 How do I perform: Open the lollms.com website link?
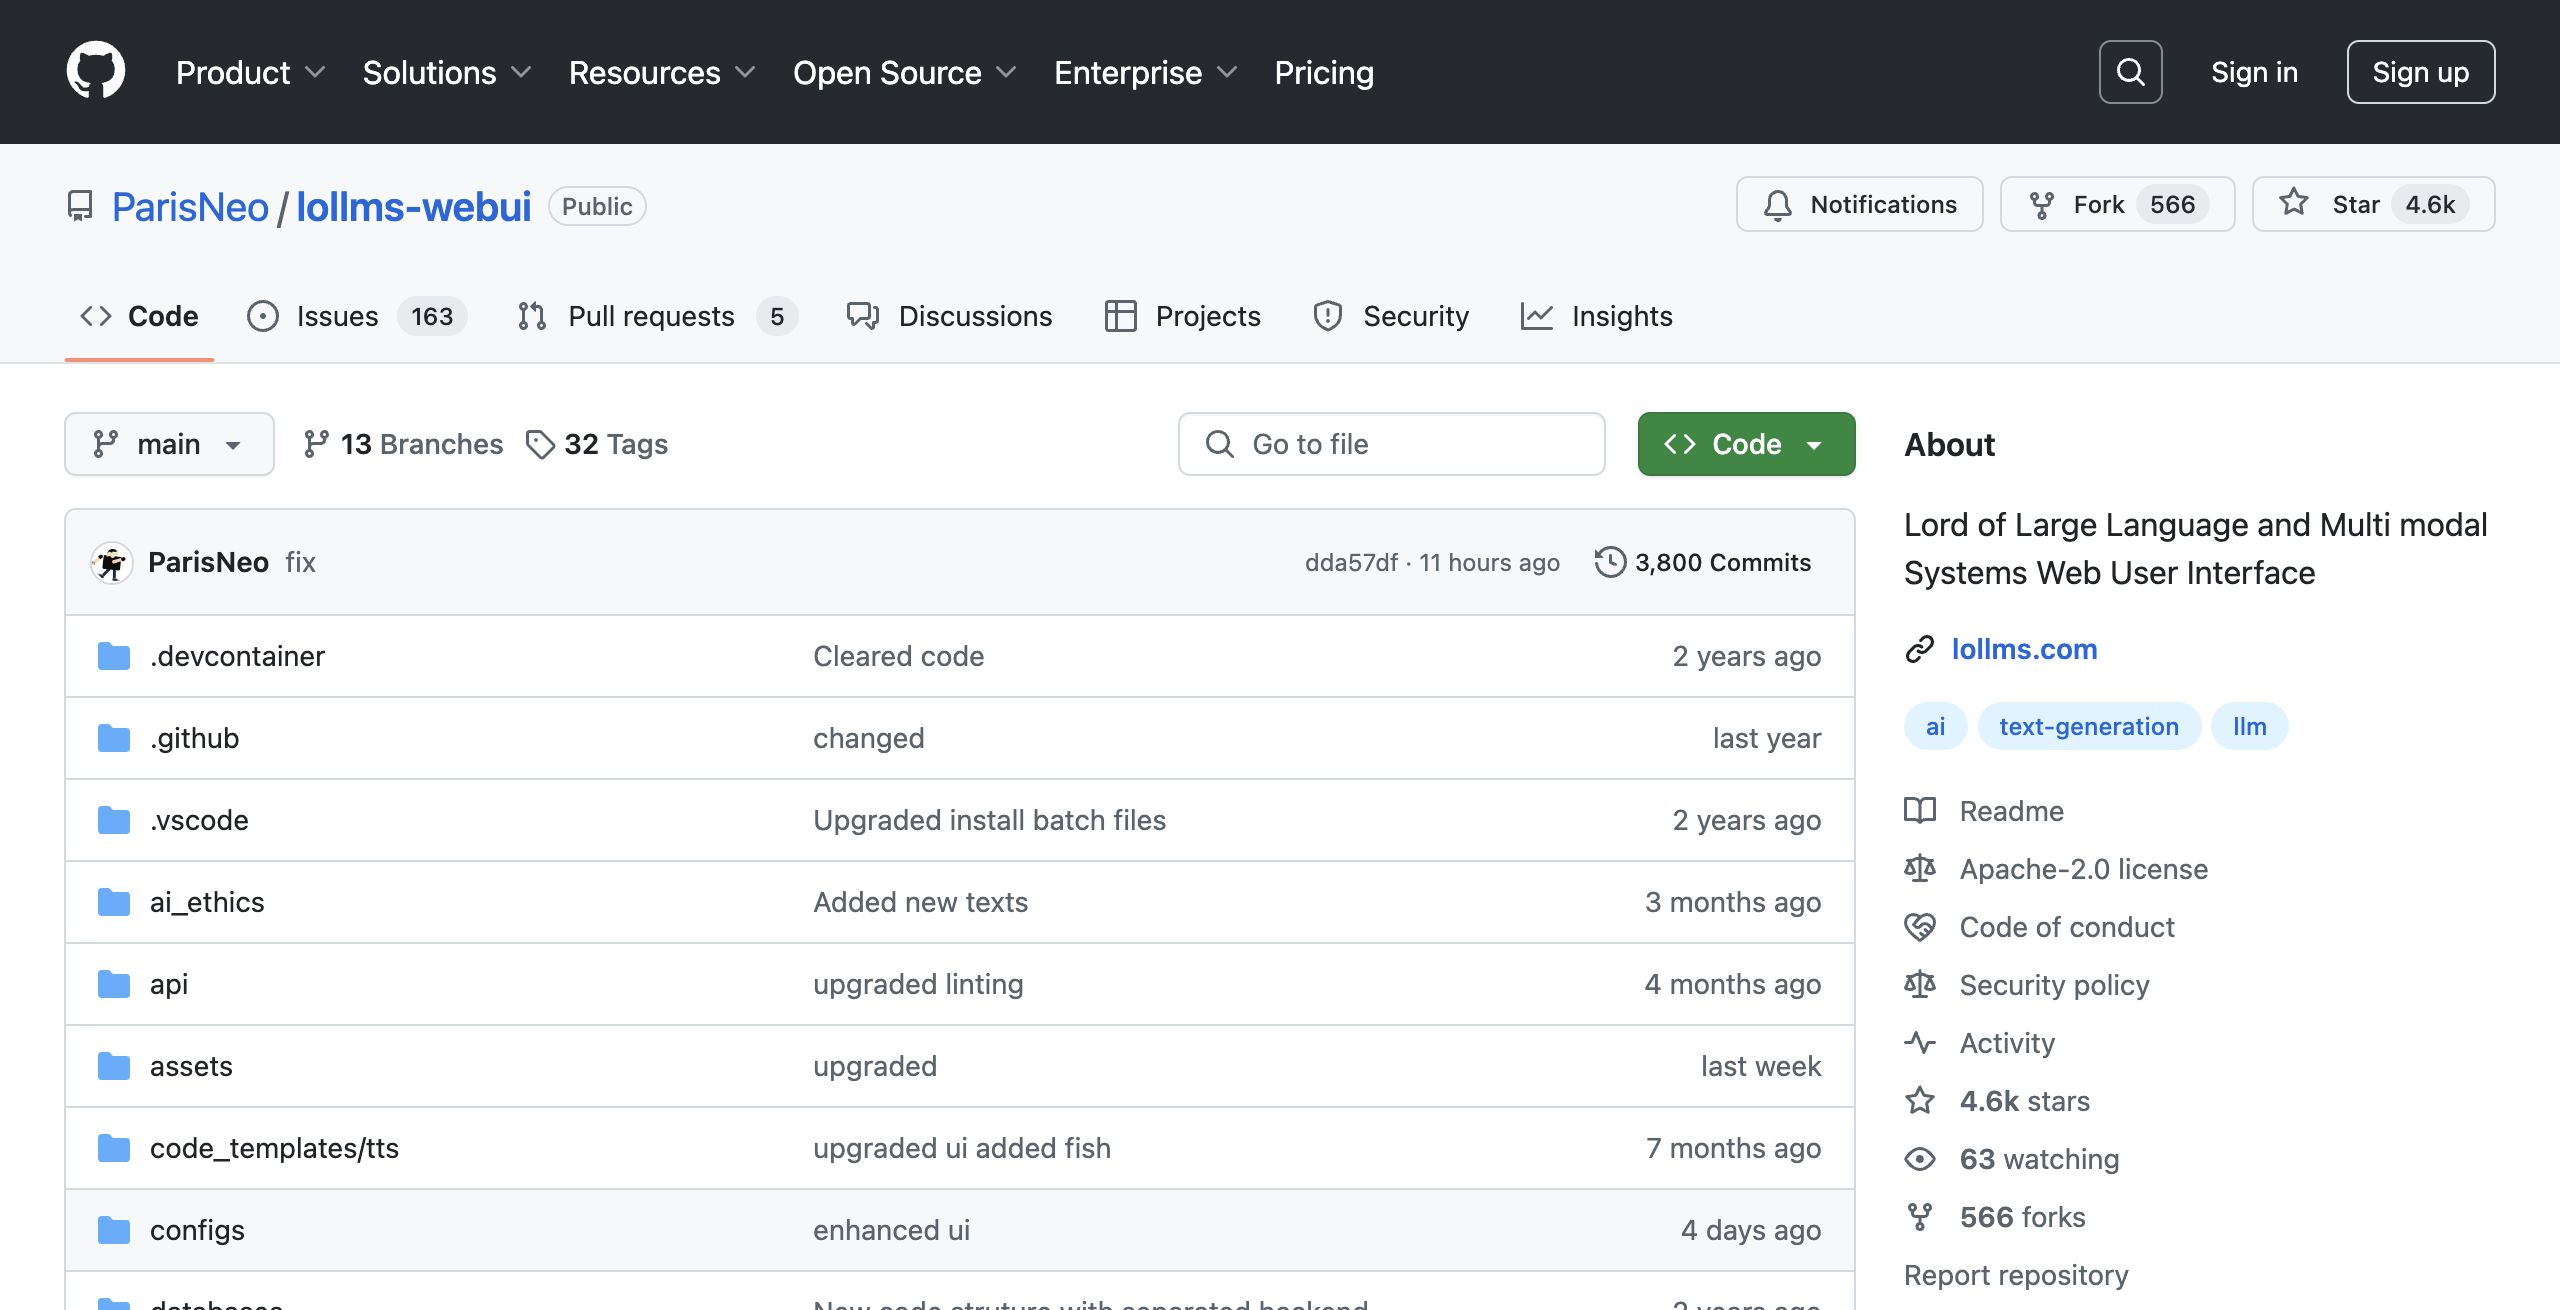coord(2024,649)
